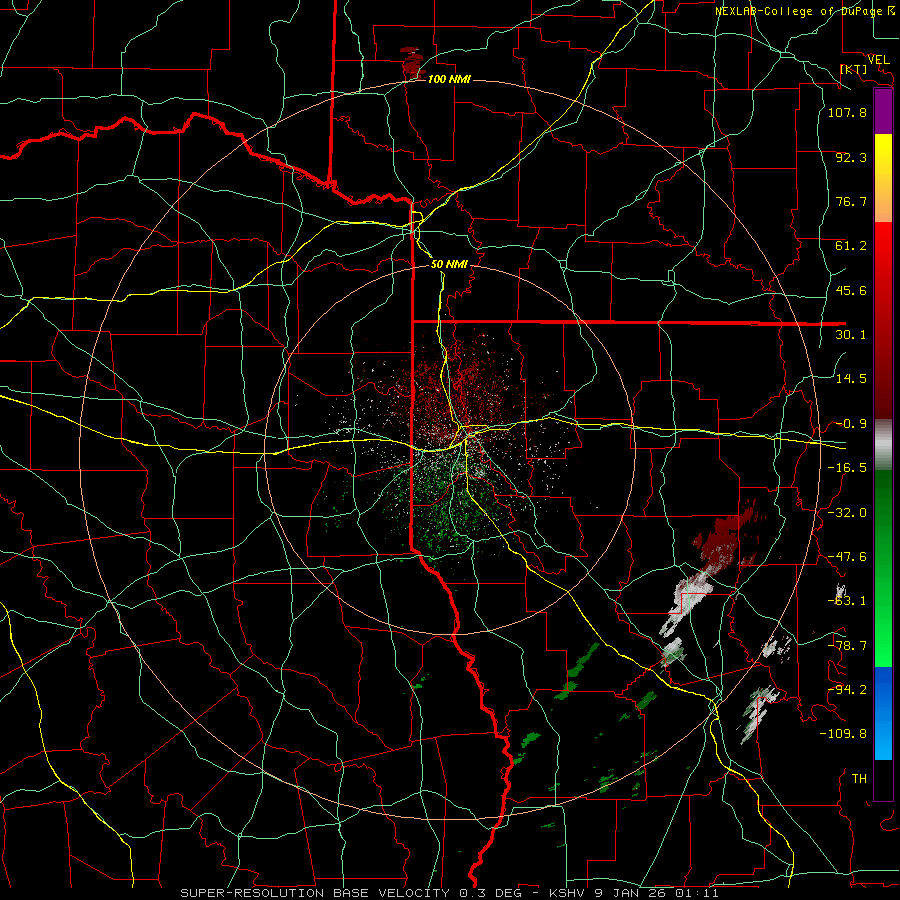This screenshot has width=900, height=900.
Task: Click the -78.7 velocity scale value
Action: click(x=847, y=645)
